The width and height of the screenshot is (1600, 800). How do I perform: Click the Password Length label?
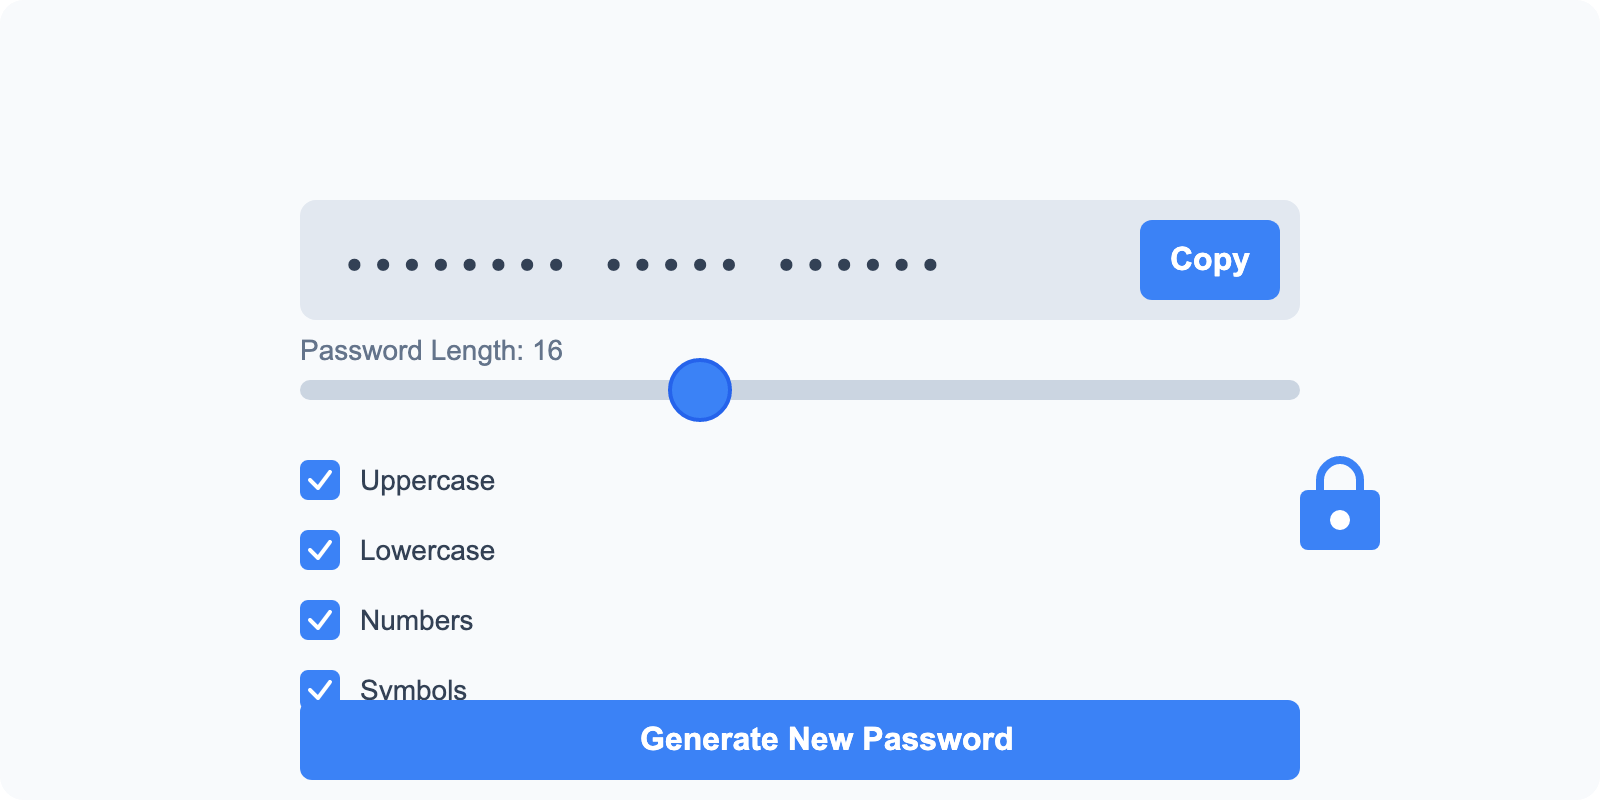tap(431, 351)
